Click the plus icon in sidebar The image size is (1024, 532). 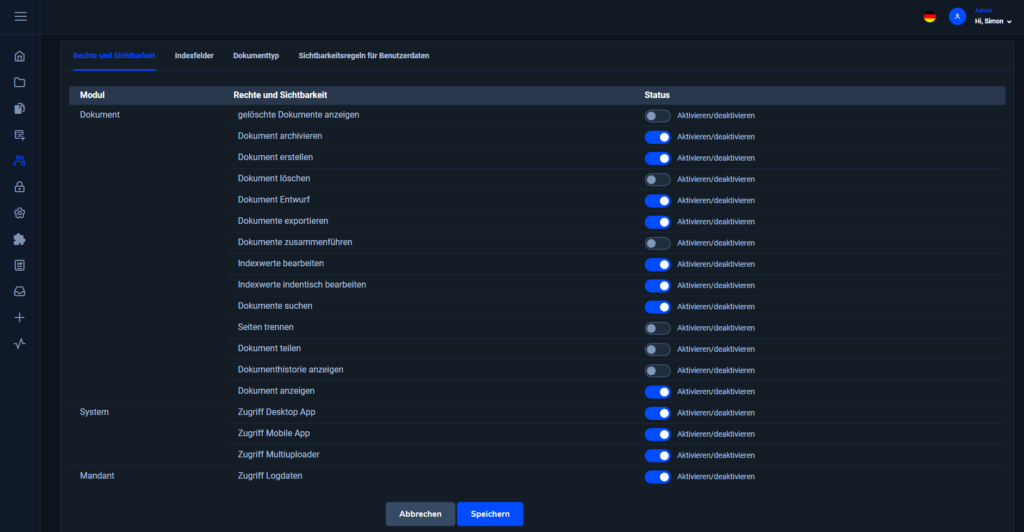20,317
